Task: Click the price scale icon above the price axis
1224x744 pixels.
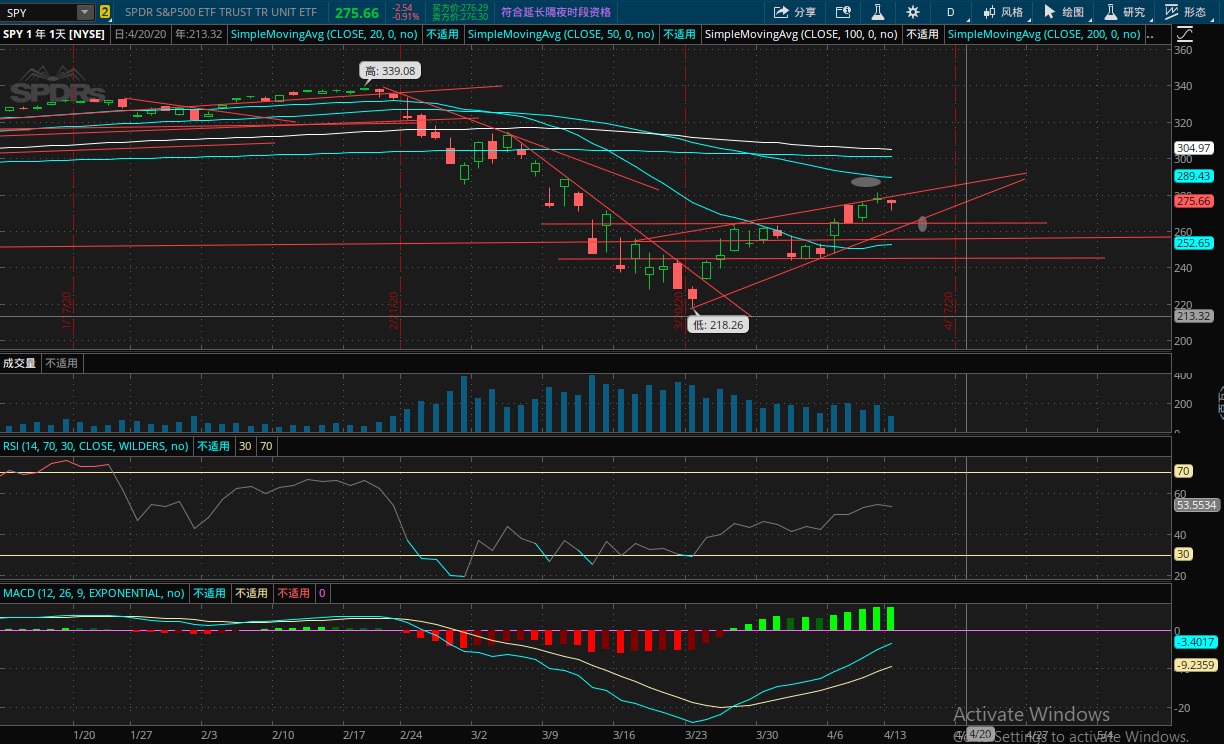Action: [1183, 33]
